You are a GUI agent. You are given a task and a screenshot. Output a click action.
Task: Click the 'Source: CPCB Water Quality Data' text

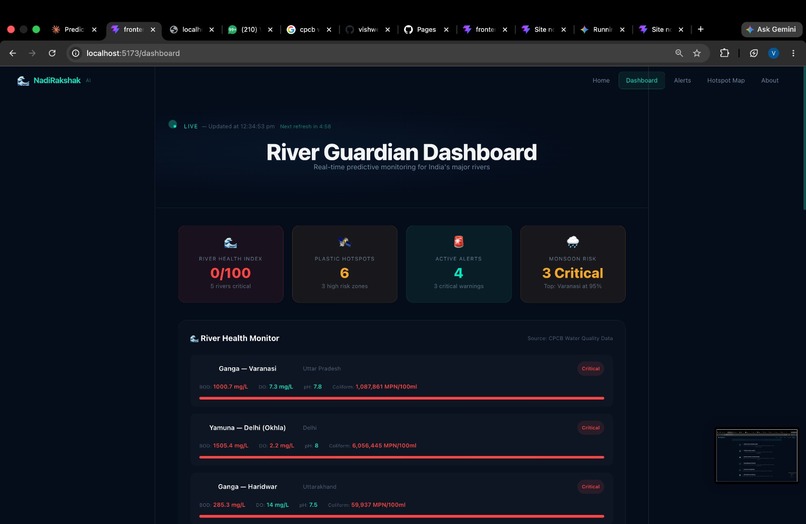(x=570, y=338)
